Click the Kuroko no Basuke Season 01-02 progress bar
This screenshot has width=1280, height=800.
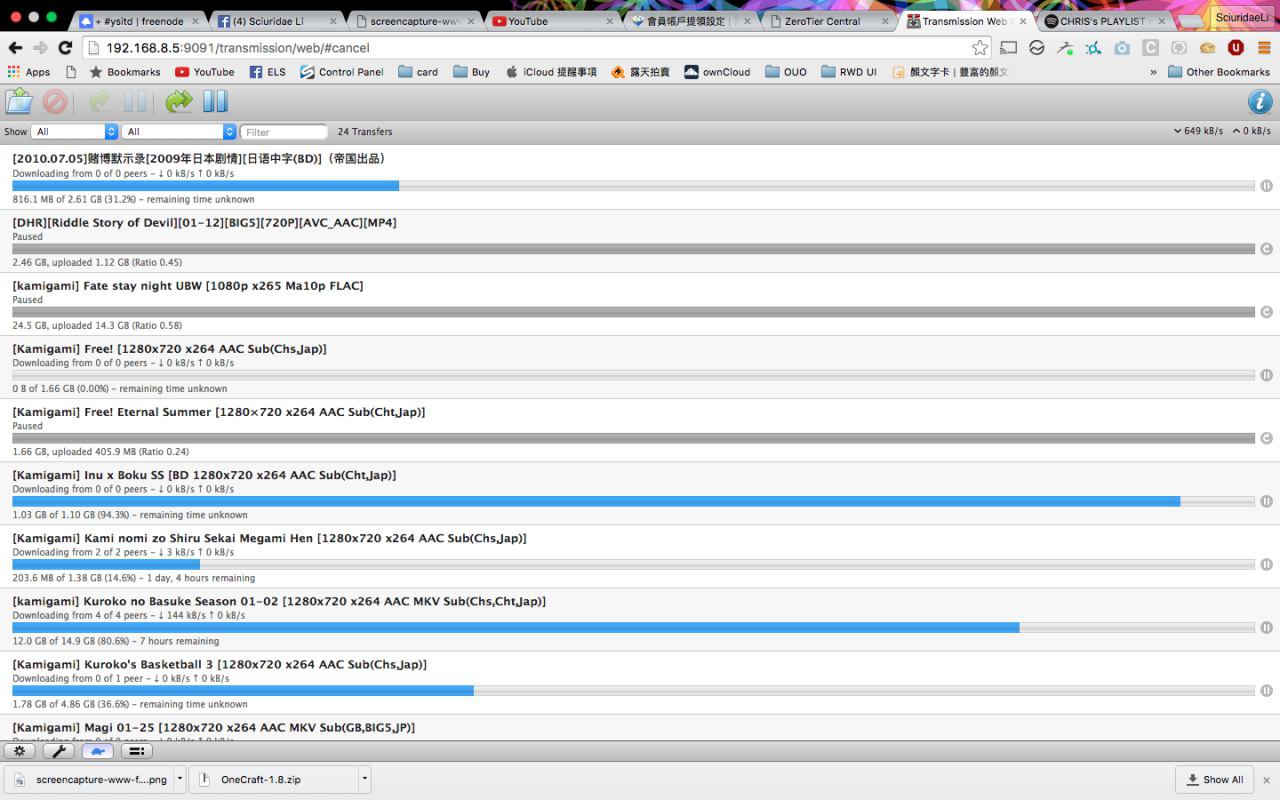[x=633, y=627]
